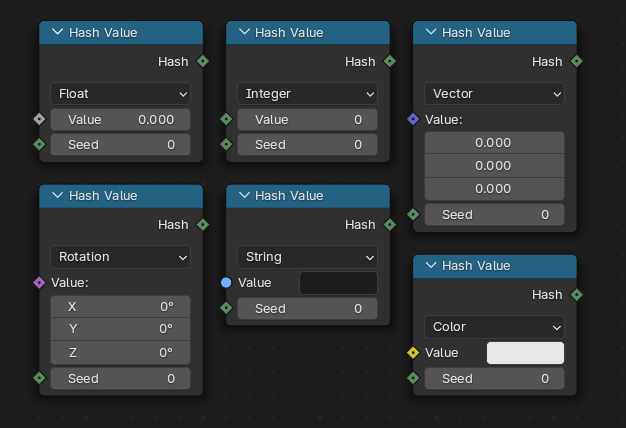Click Seed input socket on Integer node
The height and width of the screenshot is (428, 626).
coord(226,144)
